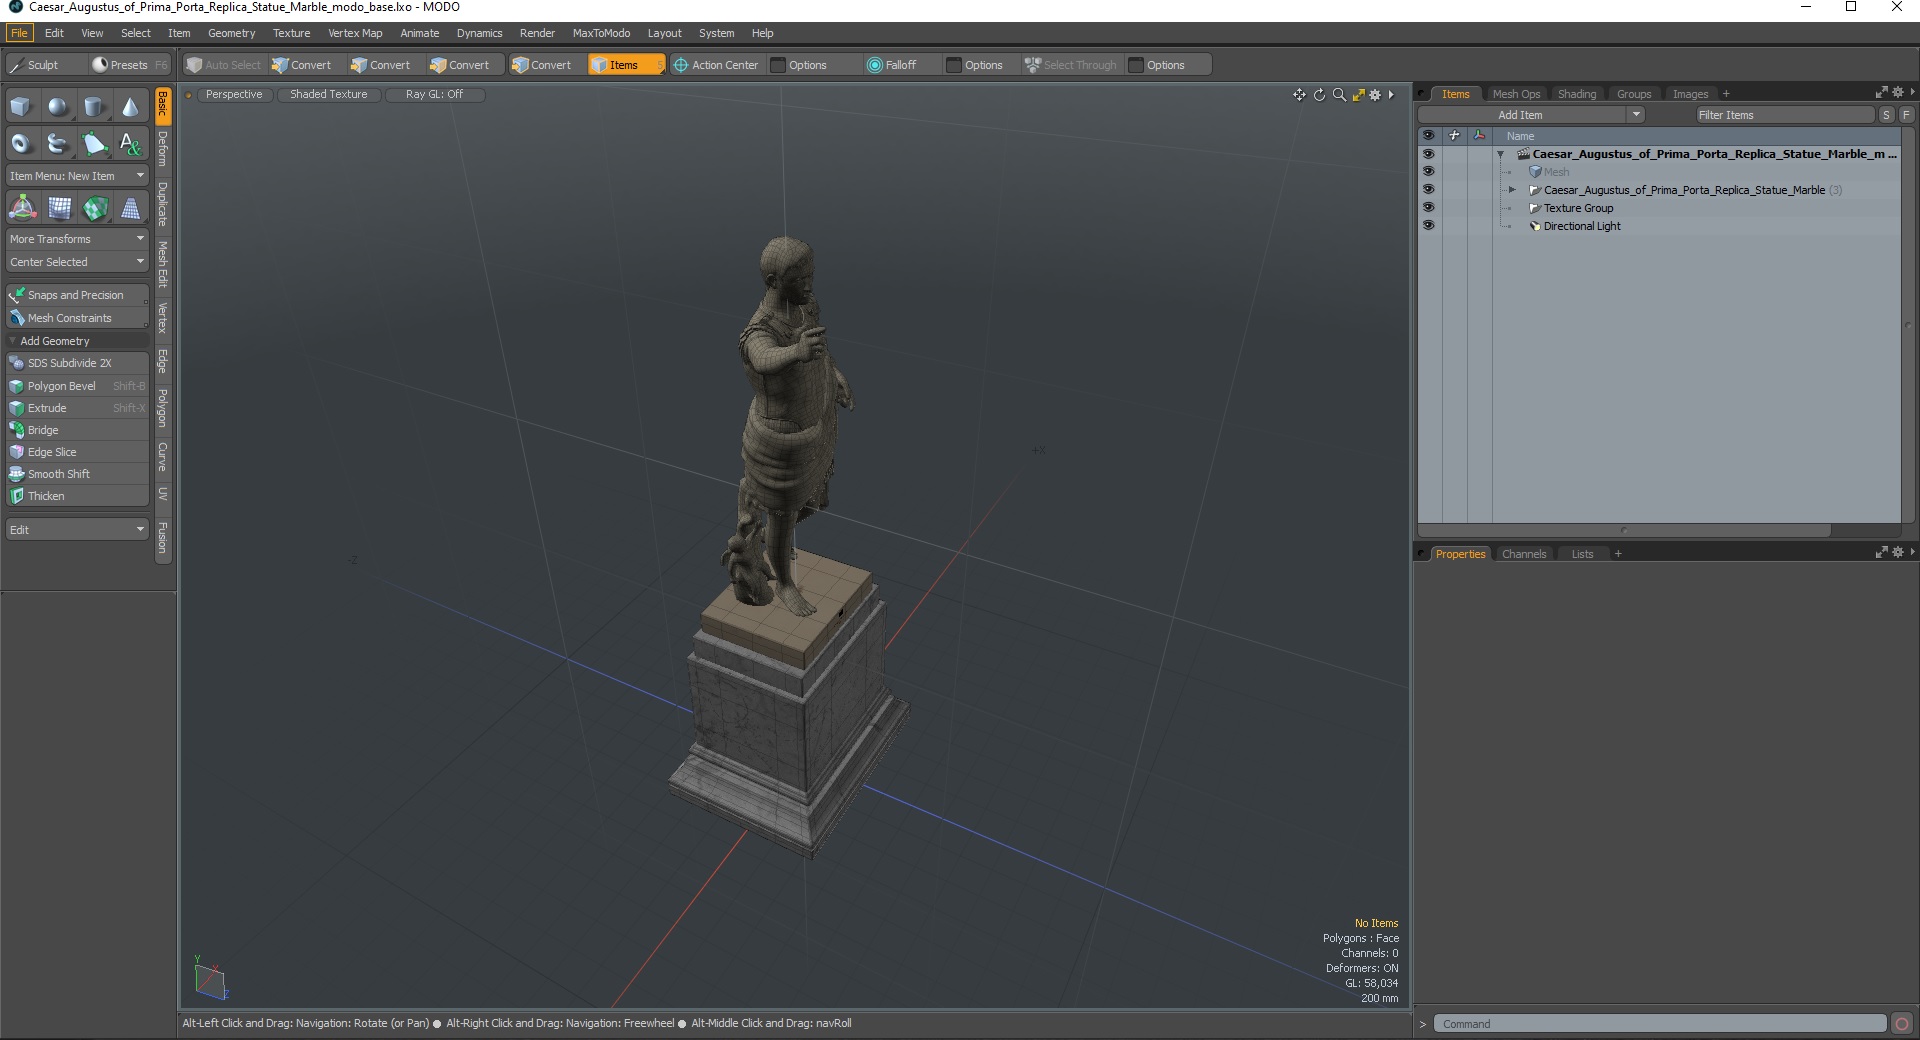Open the Edit dropdown

77,530
